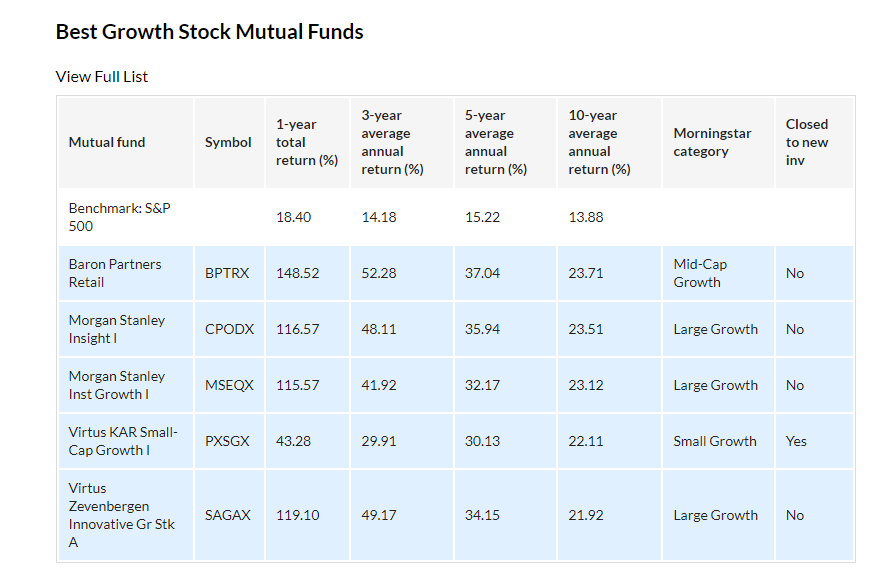Select the Virtus KAR Small-Cap Growth I fund
The image size is (869, 583).
(x=123, y=441)
